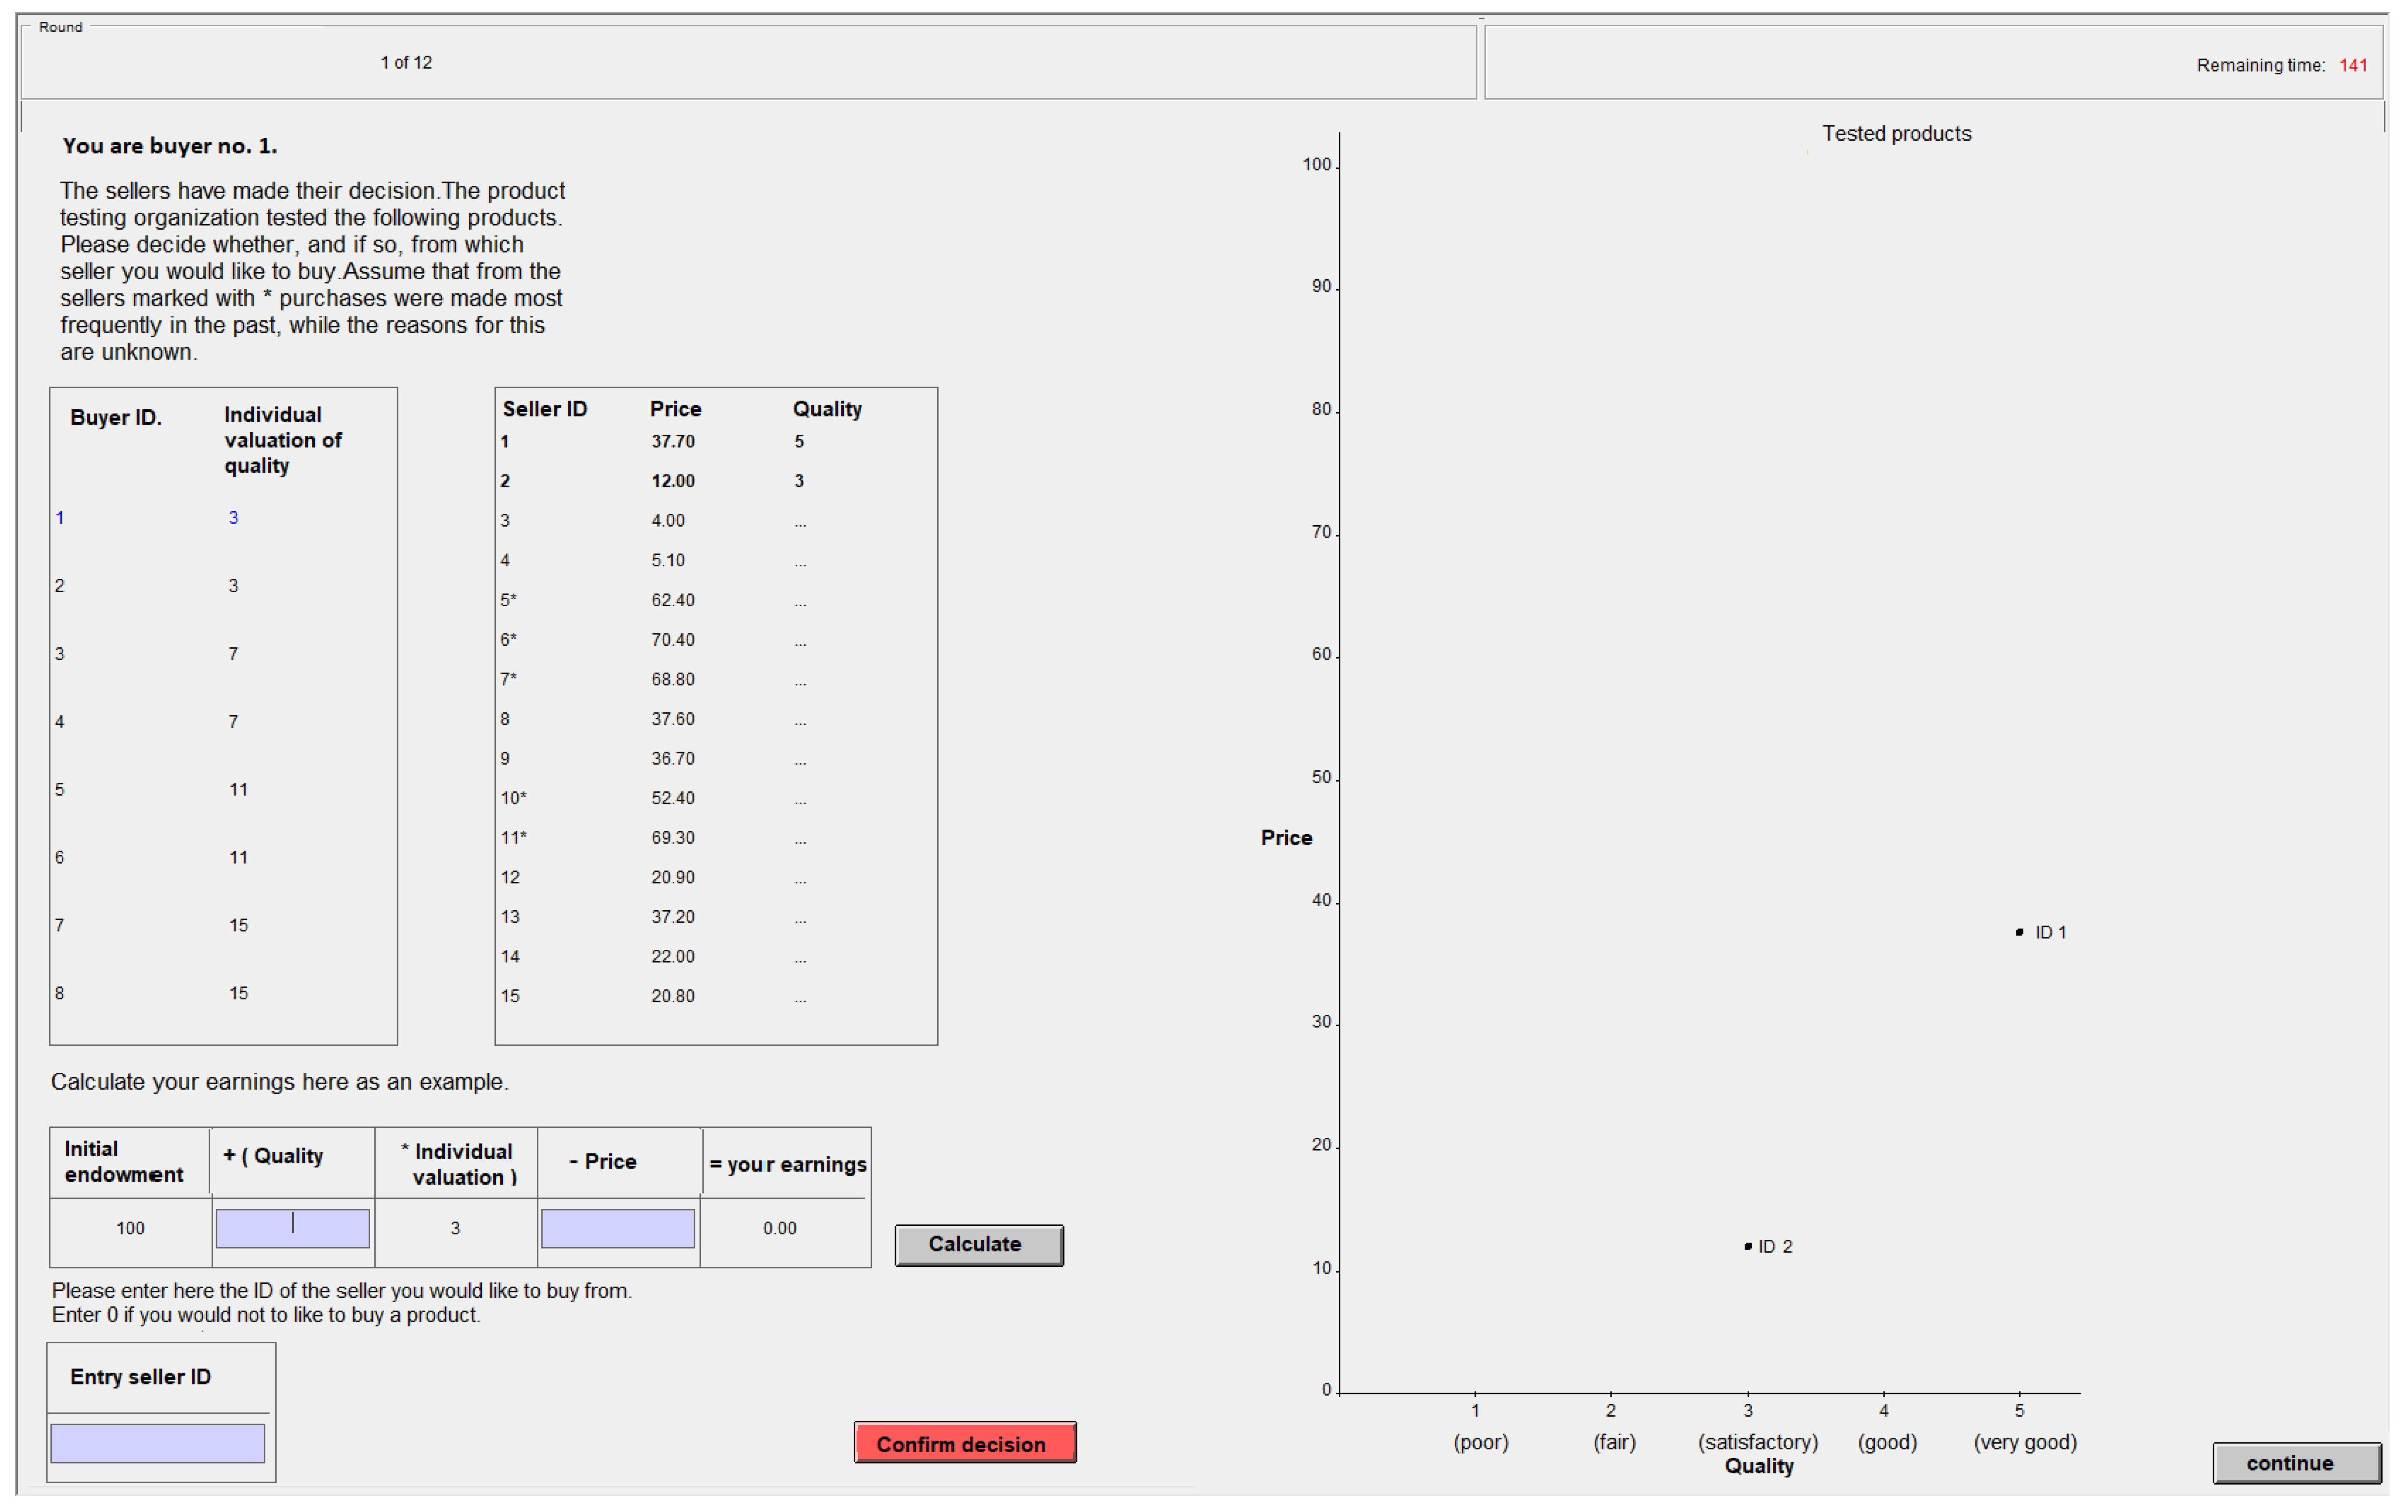Click the '= your earnings' column header
Screen dimensions: 2408x1512
coord(787,1164)
